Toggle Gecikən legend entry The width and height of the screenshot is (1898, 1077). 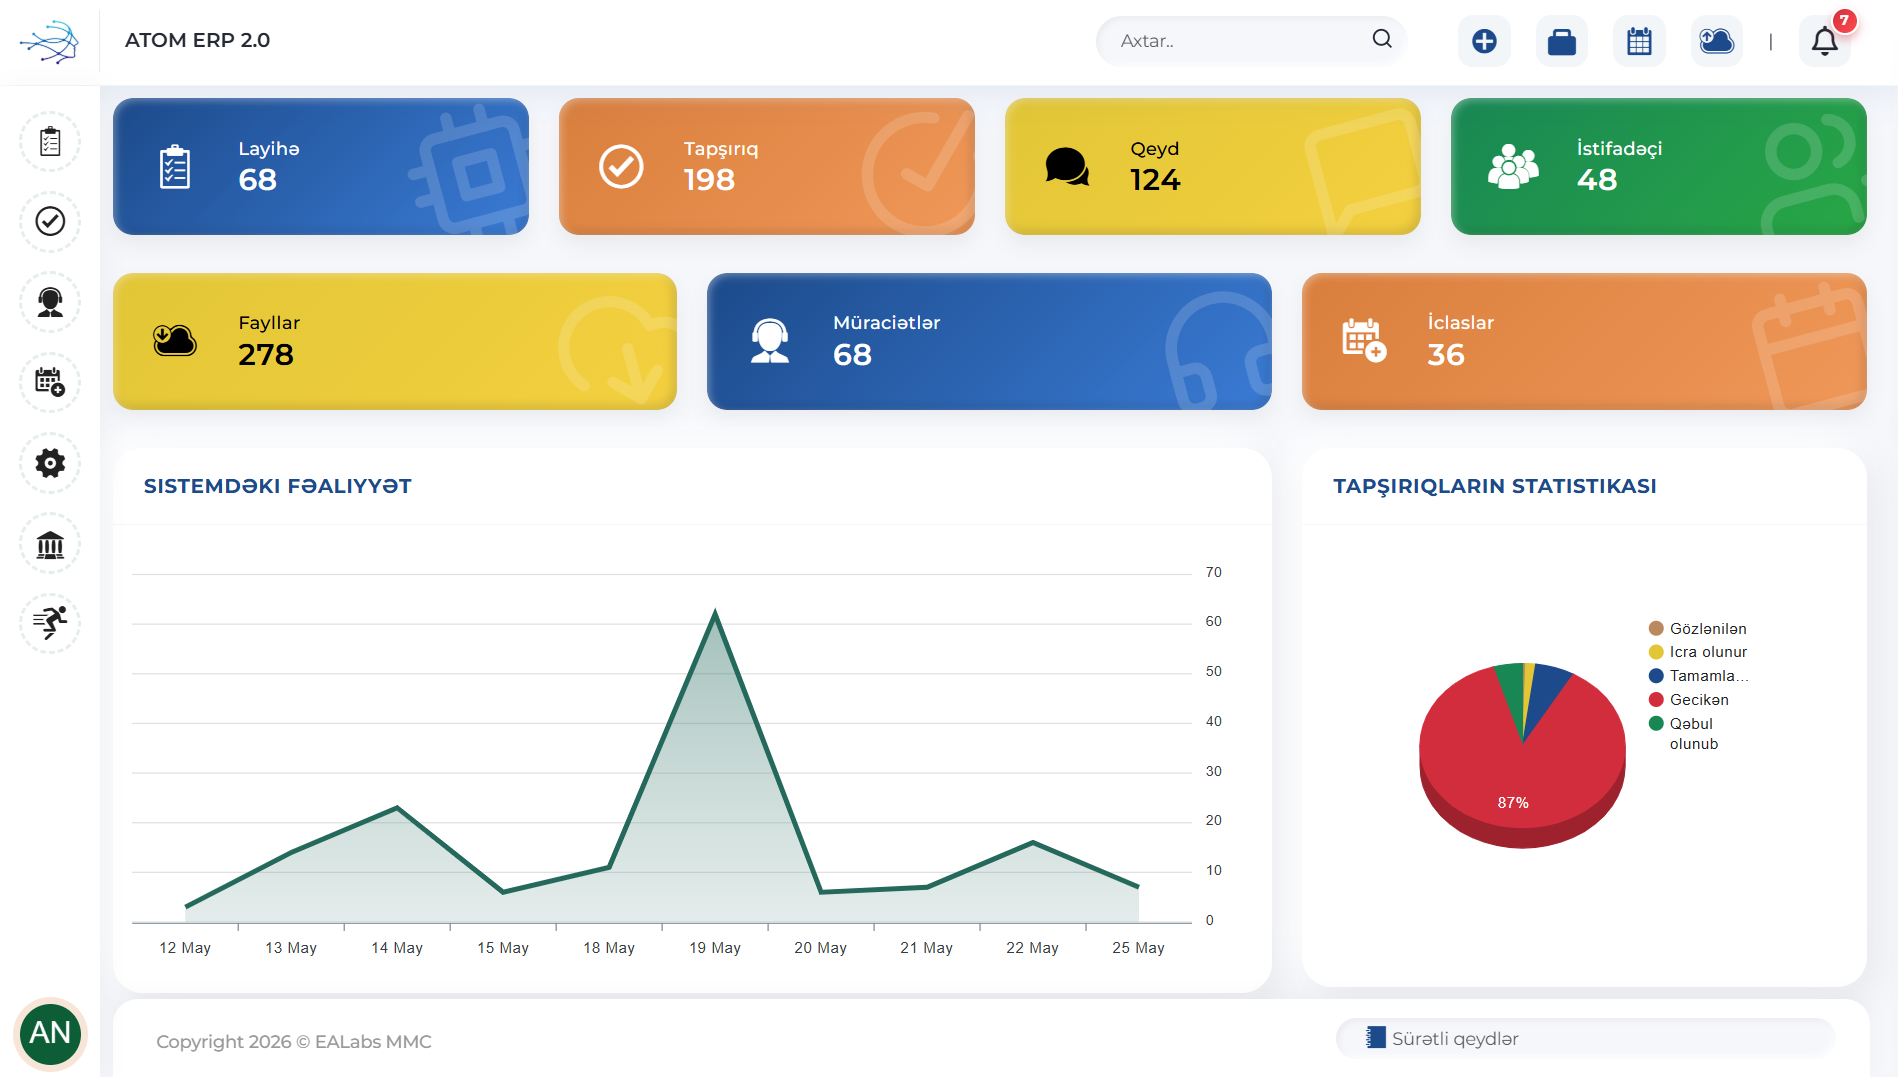(1689, 700)
